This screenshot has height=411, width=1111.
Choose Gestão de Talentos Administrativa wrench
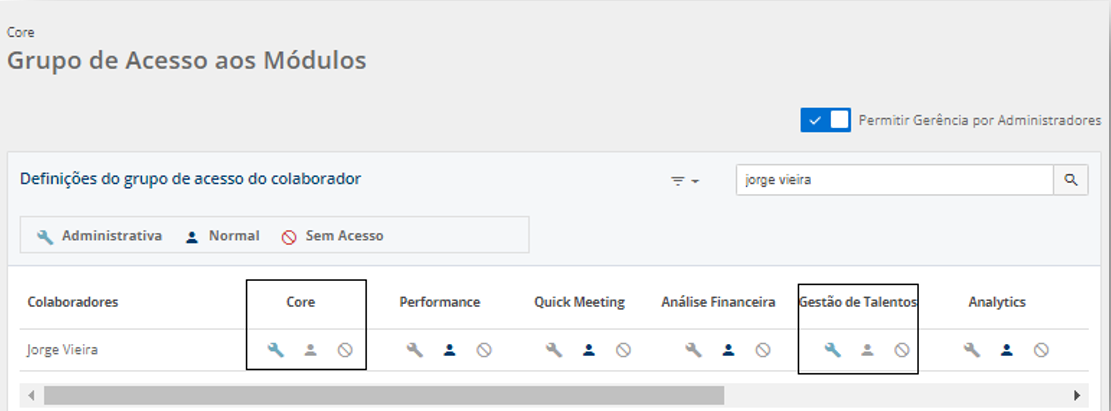click(832, 350)
